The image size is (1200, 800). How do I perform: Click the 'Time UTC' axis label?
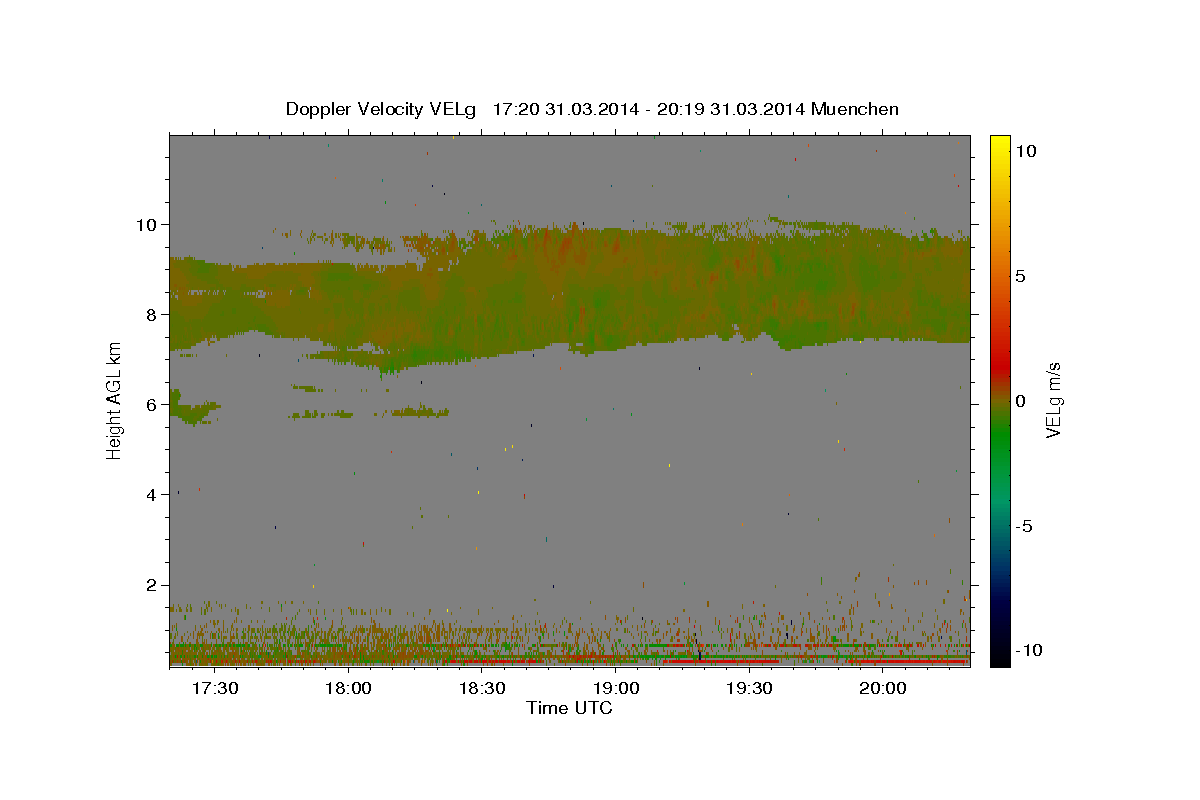coord(569,708)
